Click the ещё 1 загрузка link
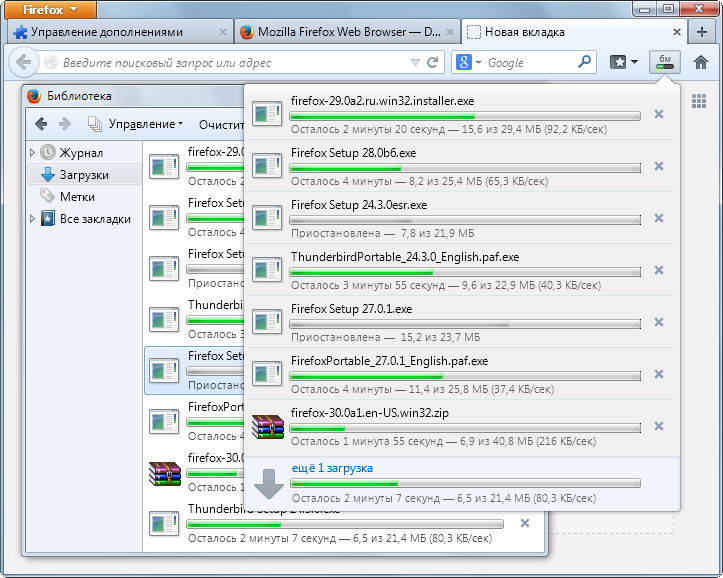Viewport: 723px width, 578px height. (x=332, y=468)
